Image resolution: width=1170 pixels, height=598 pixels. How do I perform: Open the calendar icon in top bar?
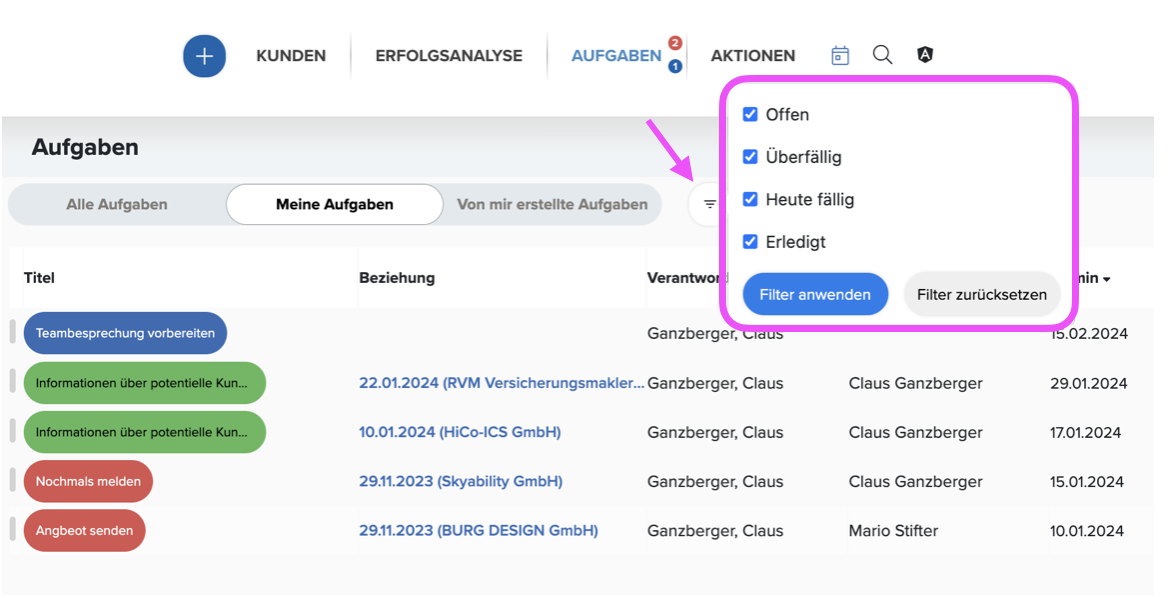pos(840,55)
